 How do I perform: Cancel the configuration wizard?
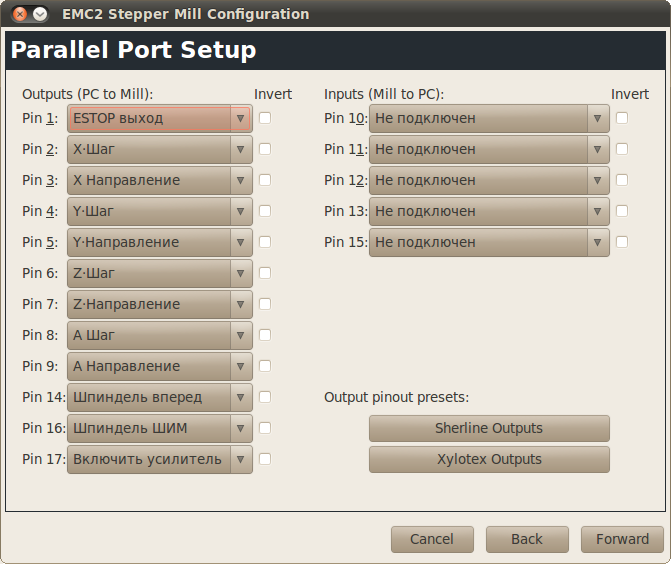(432, 539)
